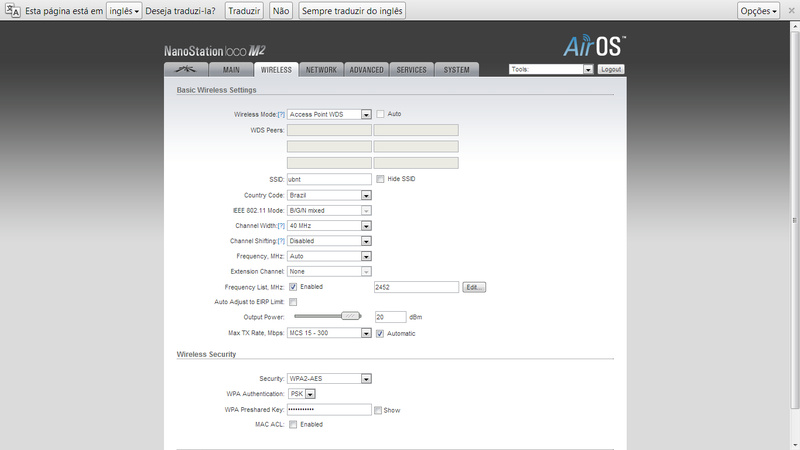Open the Tools dropdown
Image resolution: width=800 pixels, height=450 pixels.
click(x=551, y=69)
